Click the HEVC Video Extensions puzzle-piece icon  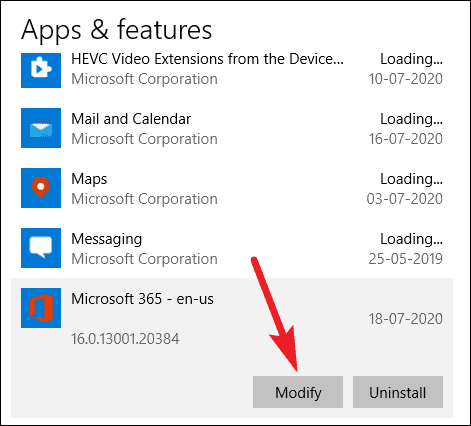(41, 70)
